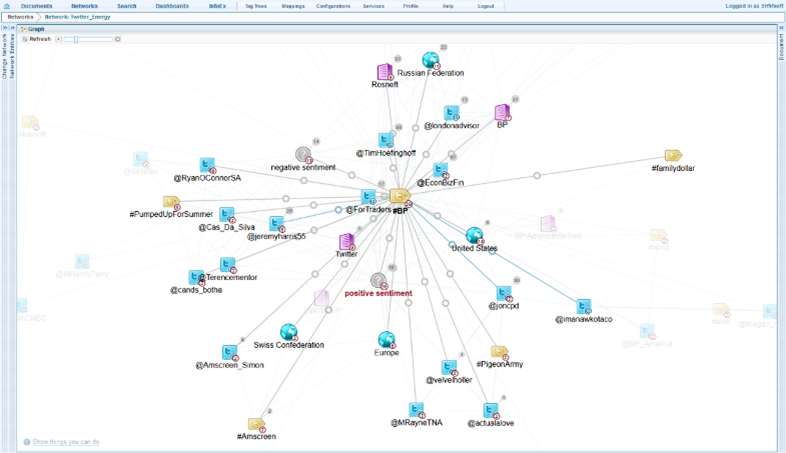Select the @Terencementor Twitter node
The height and width of the screenshot is (453, 786).
[x=228, y=265]
